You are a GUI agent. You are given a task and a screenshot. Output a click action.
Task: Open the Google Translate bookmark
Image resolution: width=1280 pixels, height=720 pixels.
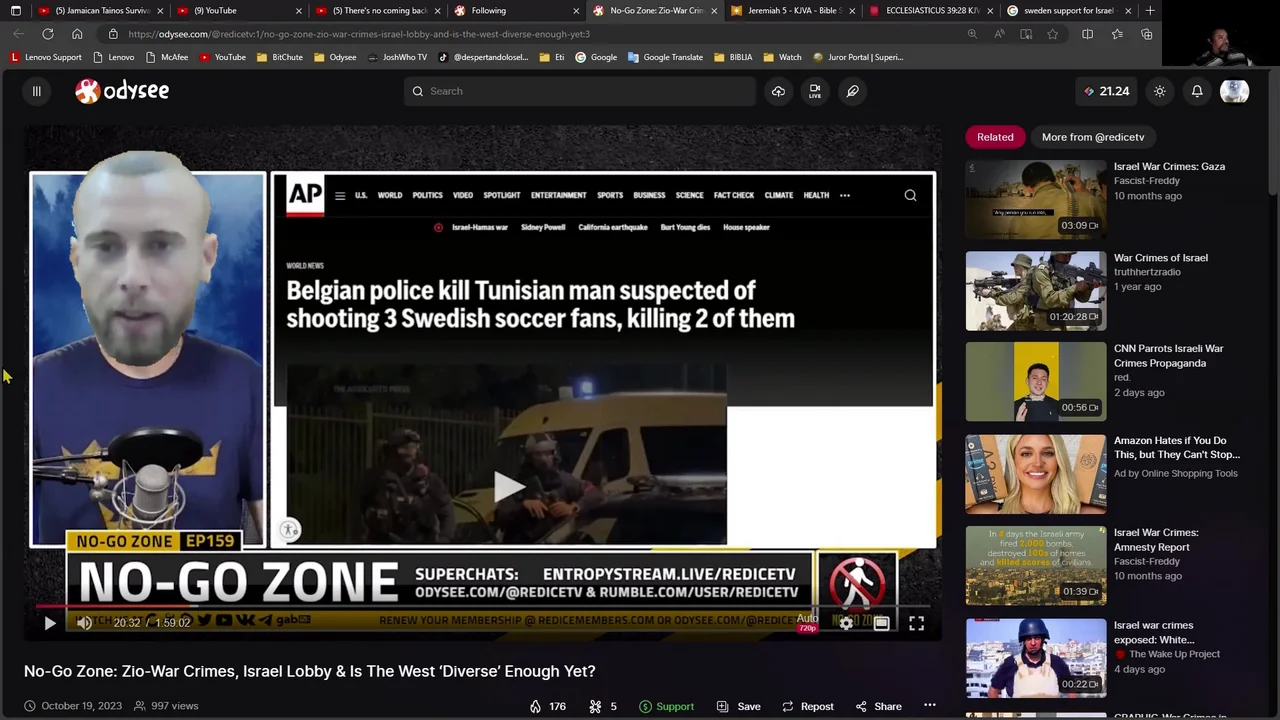click(665, 57)
